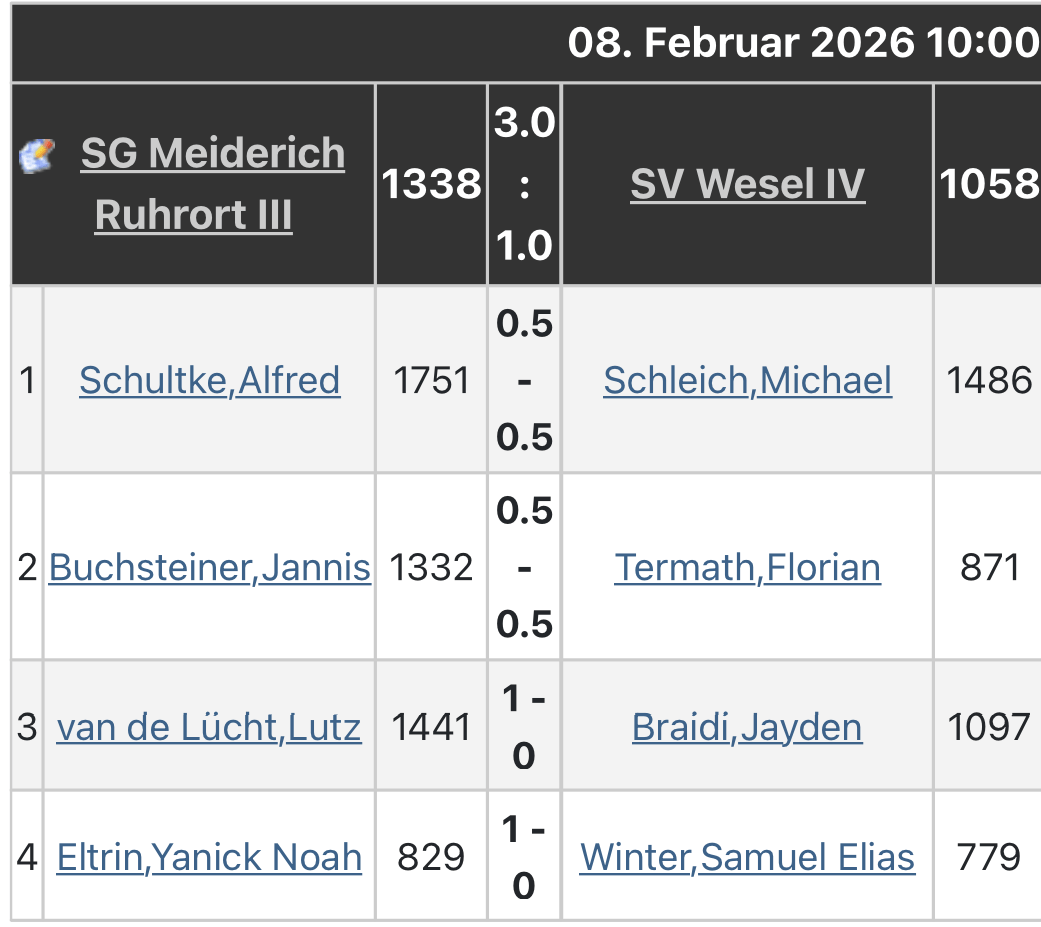This screenshot has height=927, width=1041.
Task: Open the SV Wesel IV team page
Action: [x=747, y=184]
